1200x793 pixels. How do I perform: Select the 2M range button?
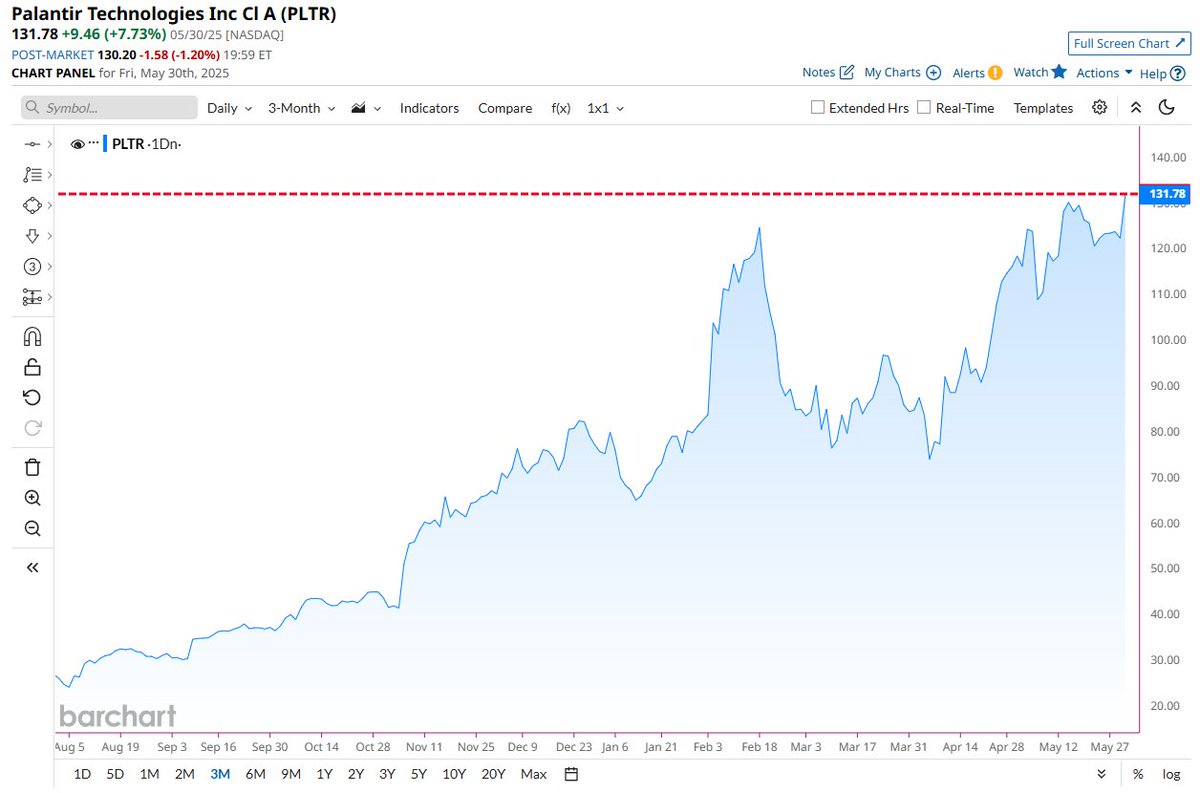tap(184, 774)
